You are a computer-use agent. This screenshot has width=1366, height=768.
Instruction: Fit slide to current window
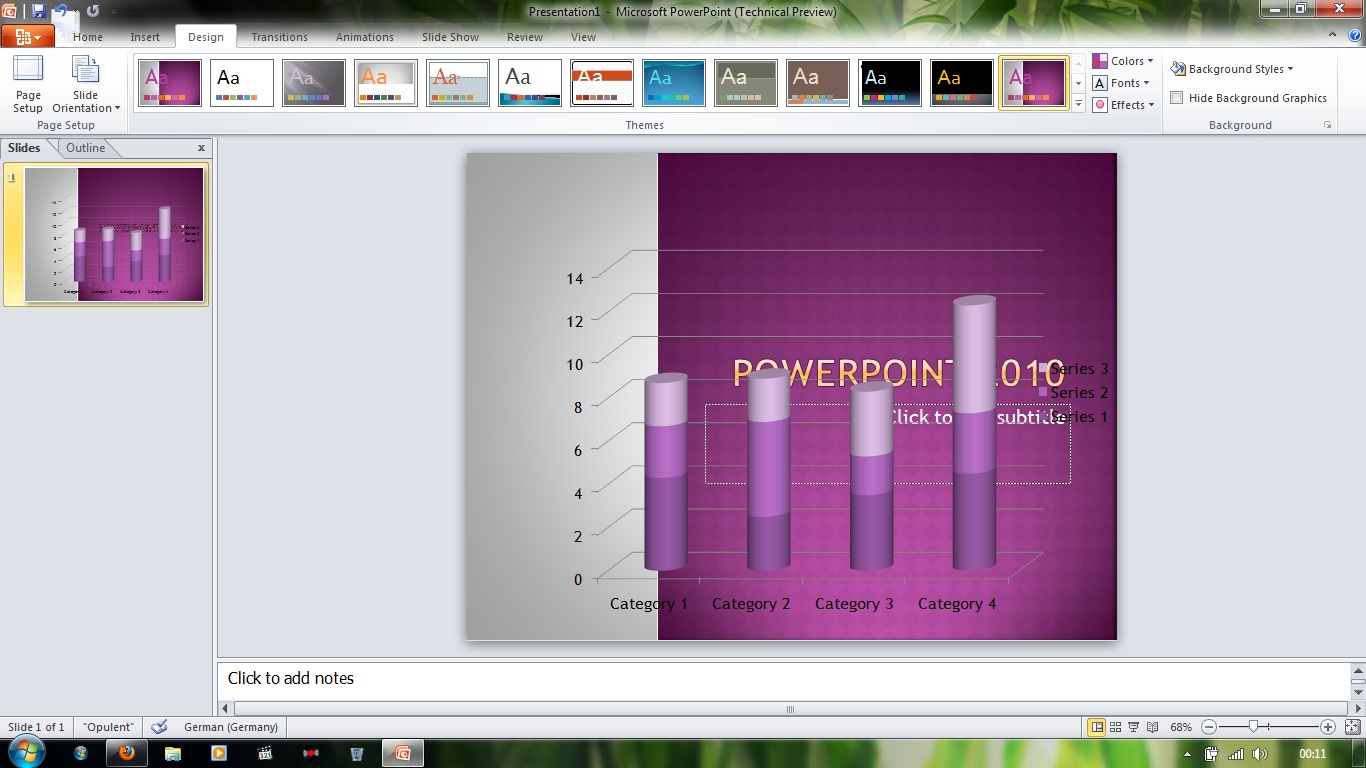[1352, 727]
